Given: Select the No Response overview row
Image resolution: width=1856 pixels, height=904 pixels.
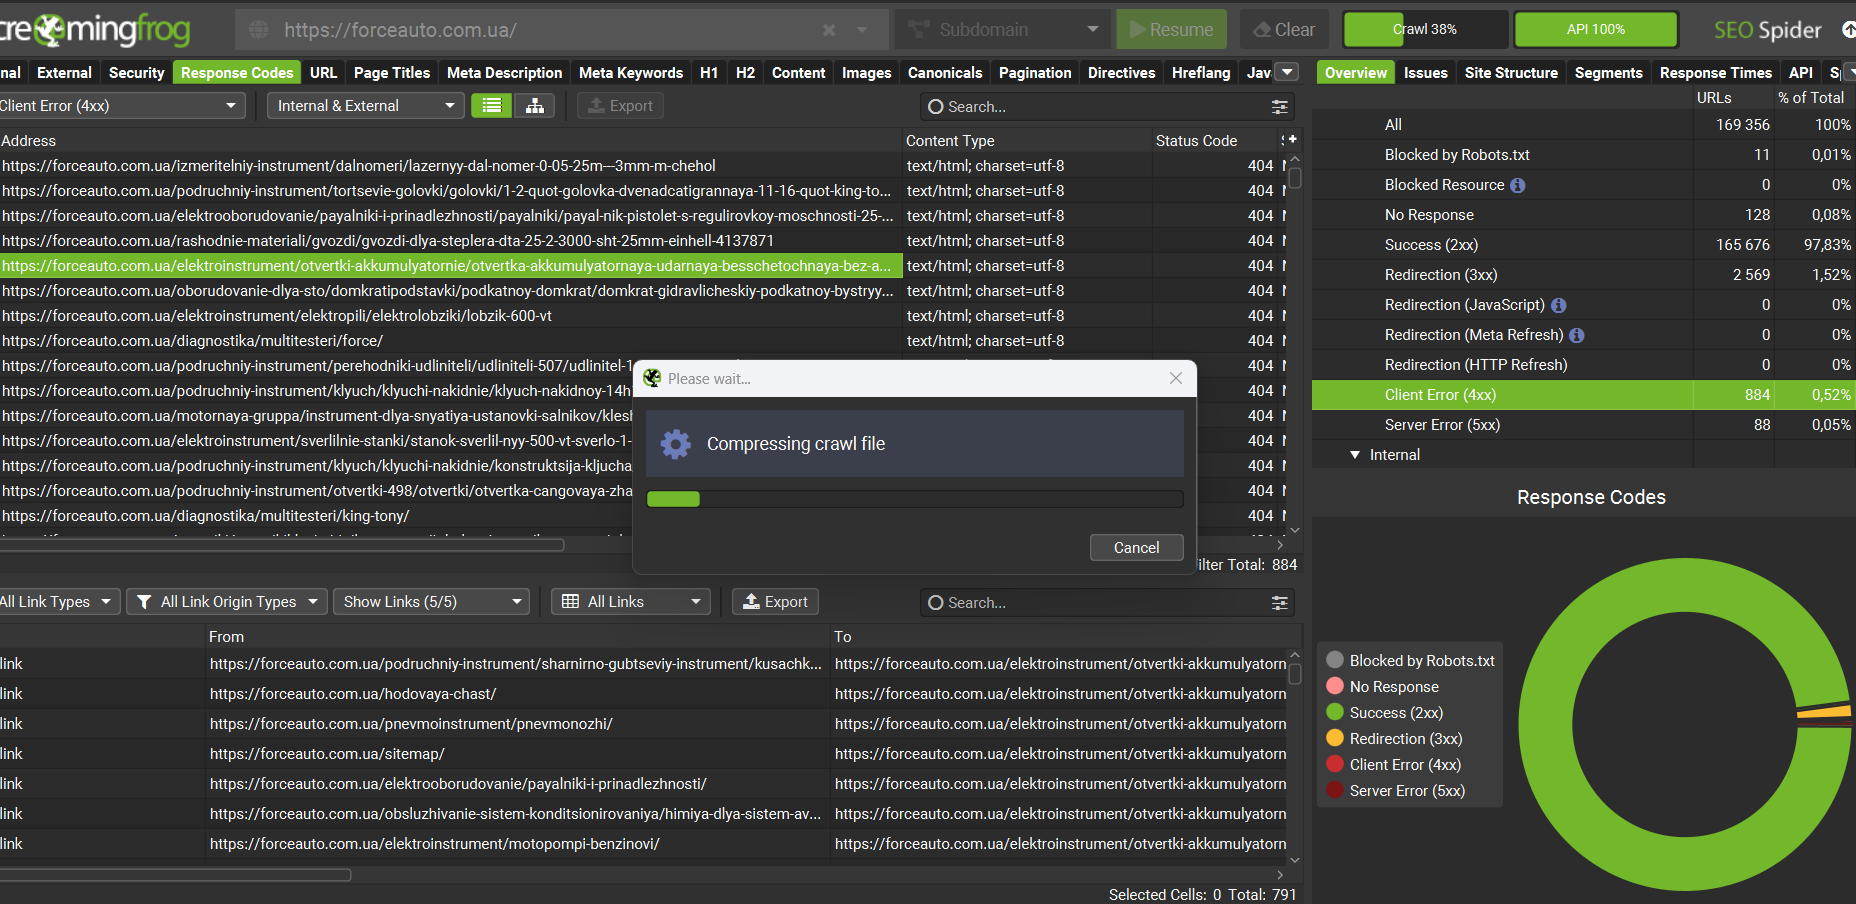Looking at the screenshot, I should (x=1584, y=215).
